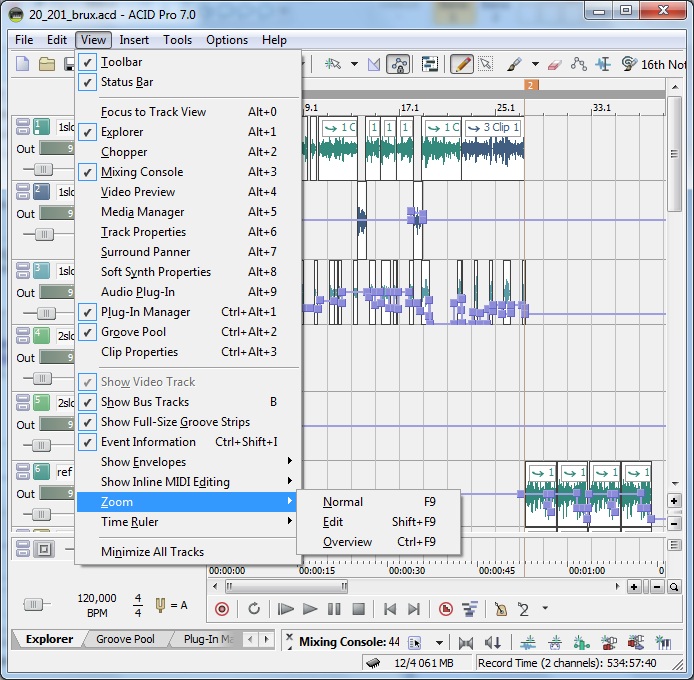Click the Record button in transport bar

(x=222, y=608)
